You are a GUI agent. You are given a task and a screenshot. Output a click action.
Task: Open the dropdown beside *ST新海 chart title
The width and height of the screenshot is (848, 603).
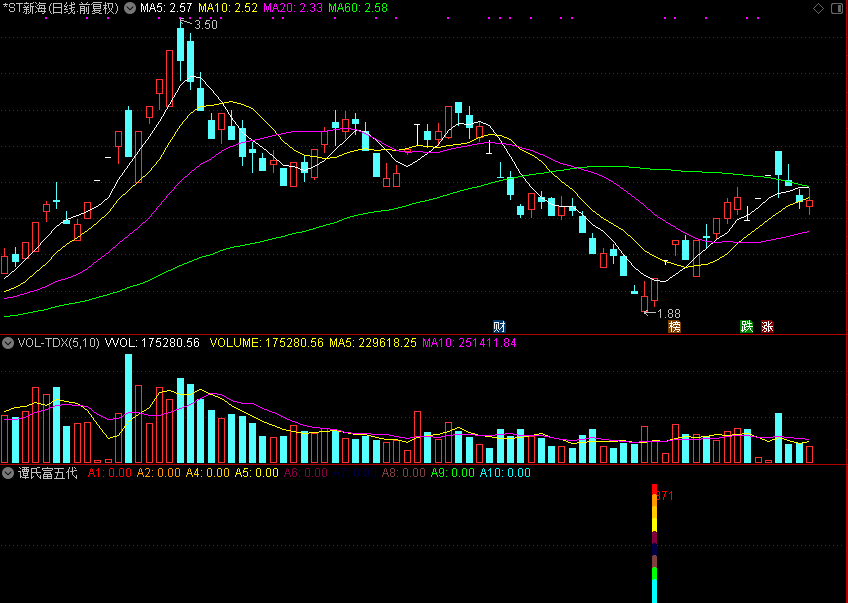[130, 8]
